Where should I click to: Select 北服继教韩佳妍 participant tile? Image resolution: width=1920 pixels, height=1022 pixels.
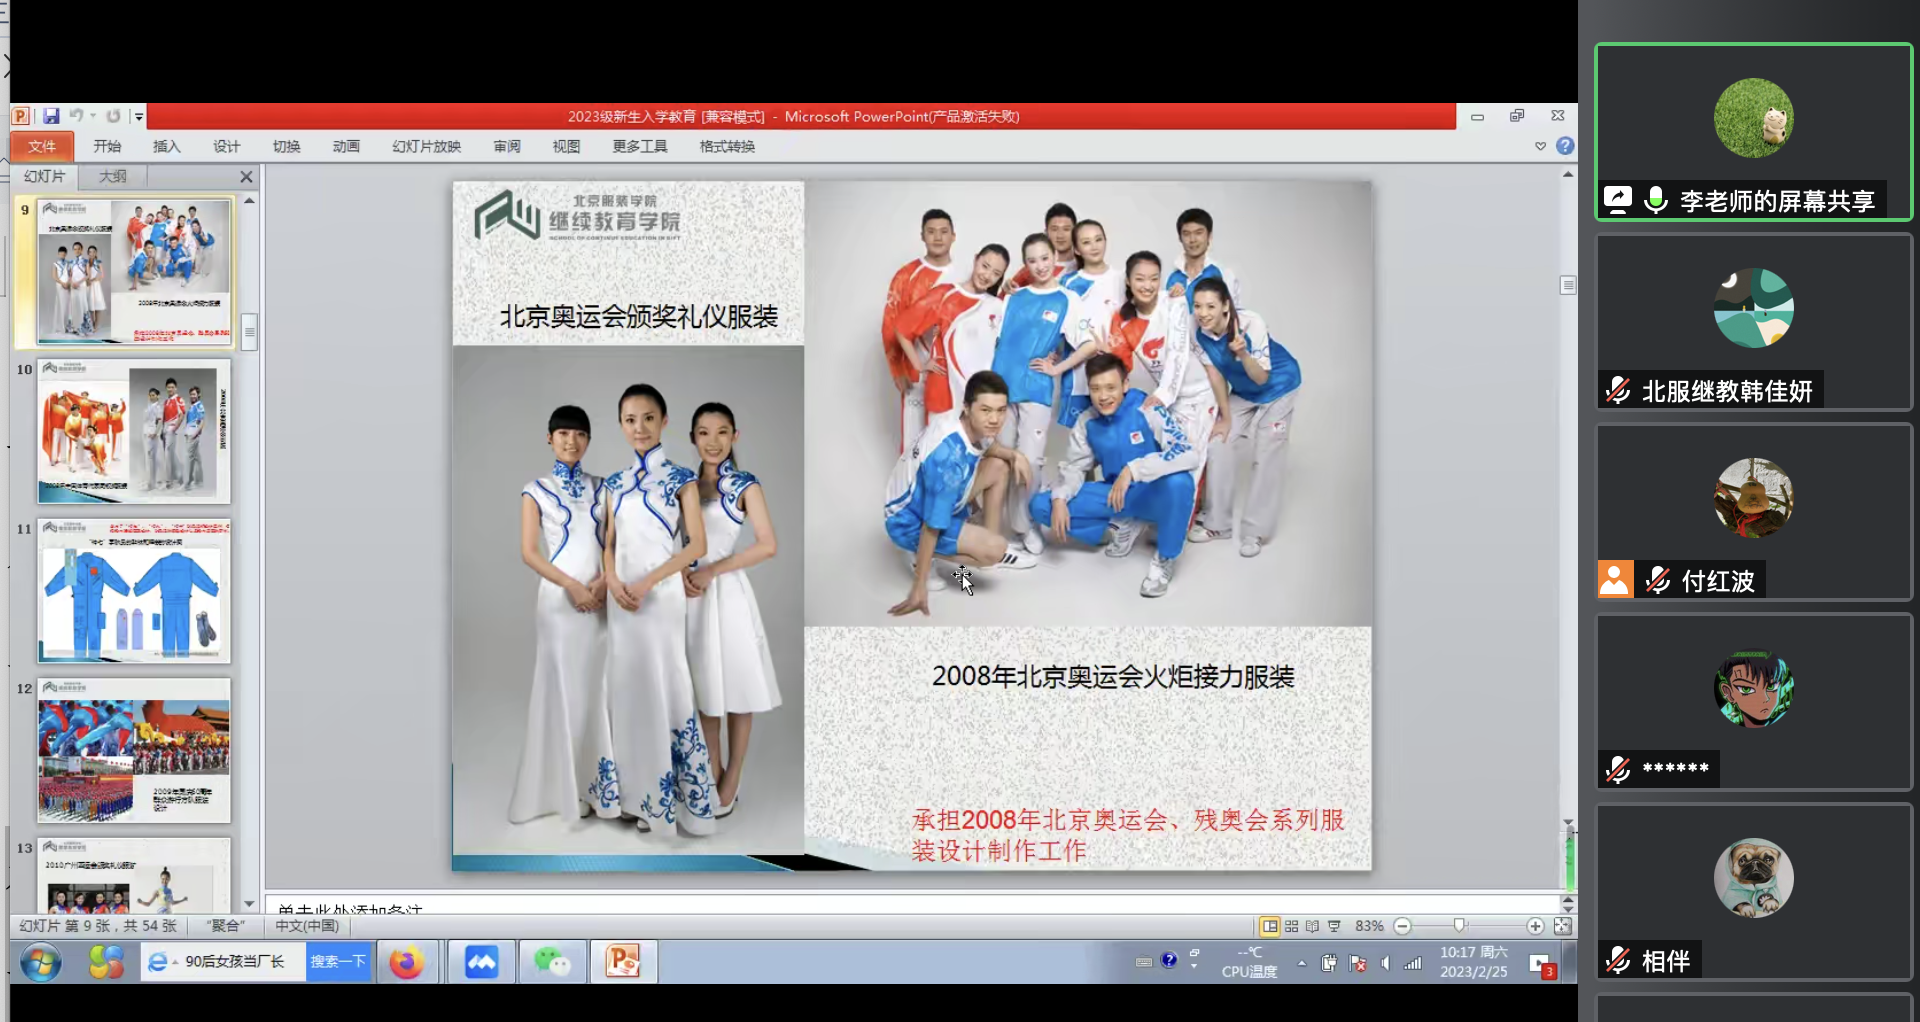coord(1753,321)
